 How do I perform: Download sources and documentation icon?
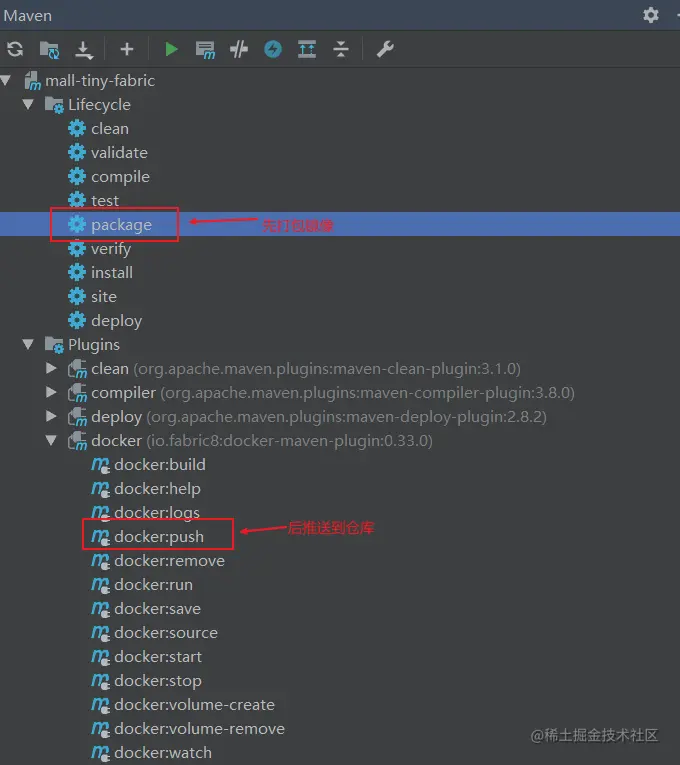[x=84, y=50]
